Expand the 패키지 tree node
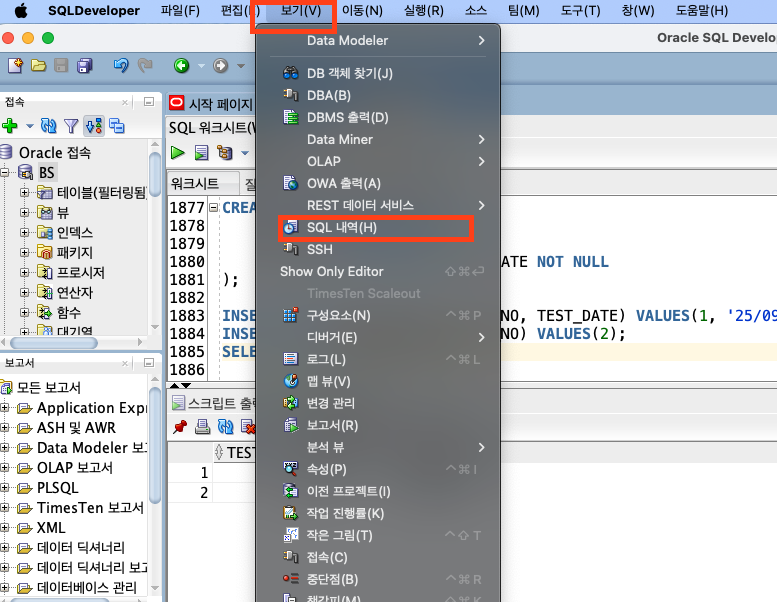The width and height of the screenshot is (777, 602). [x=24, y=252]
